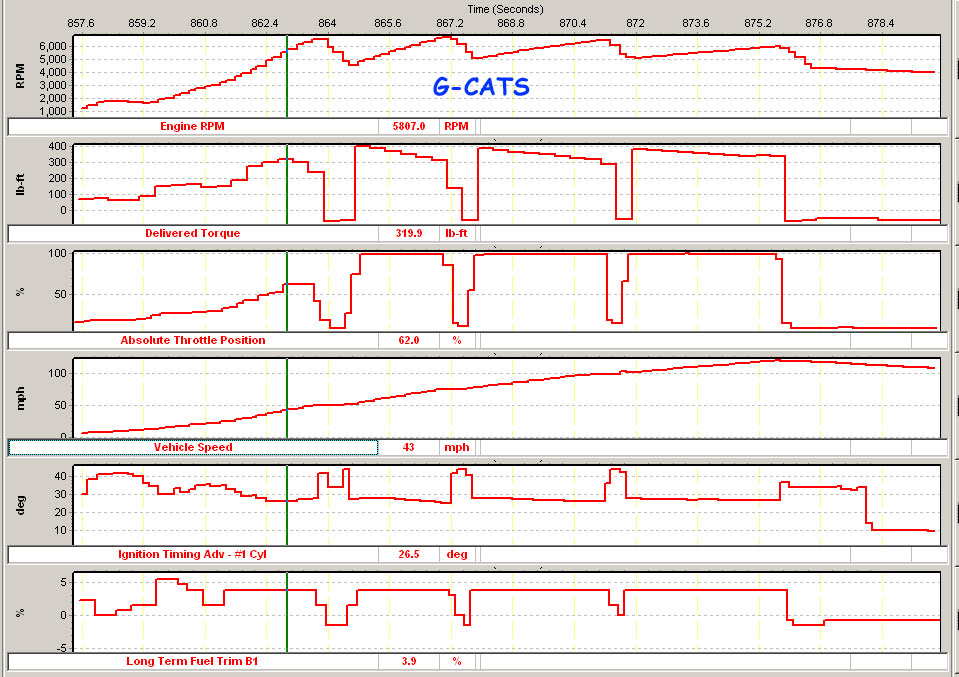Click the fuel trim value 3.9
Image resolution: width=959 pixels, height=677 pixels.
[409, 661]
